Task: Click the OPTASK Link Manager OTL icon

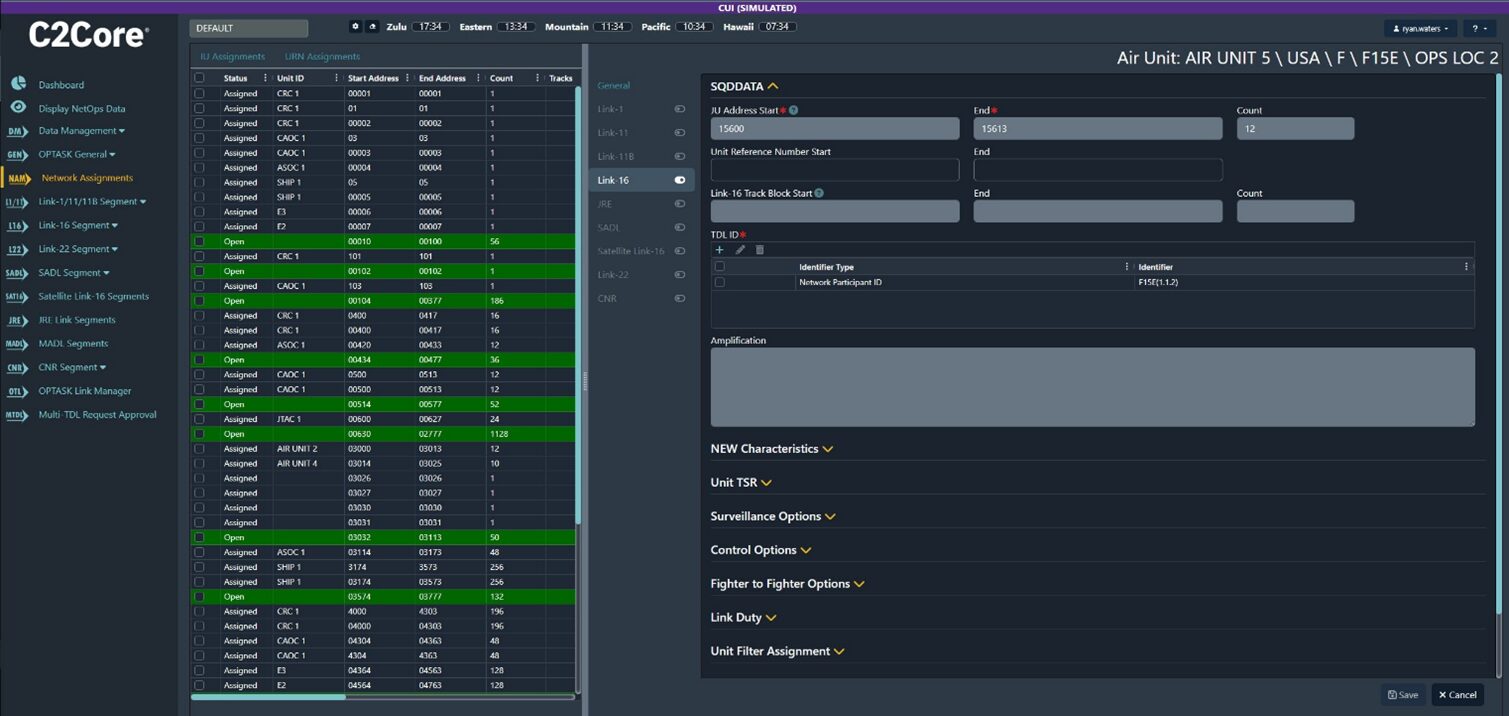Action: point(17,391)
